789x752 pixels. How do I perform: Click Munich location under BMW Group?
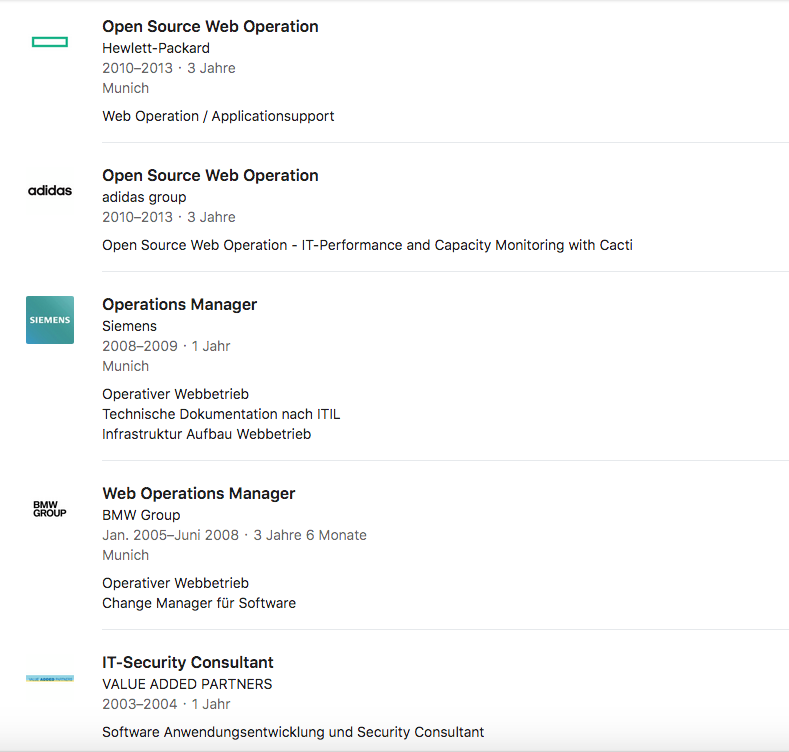pos(126,556)
